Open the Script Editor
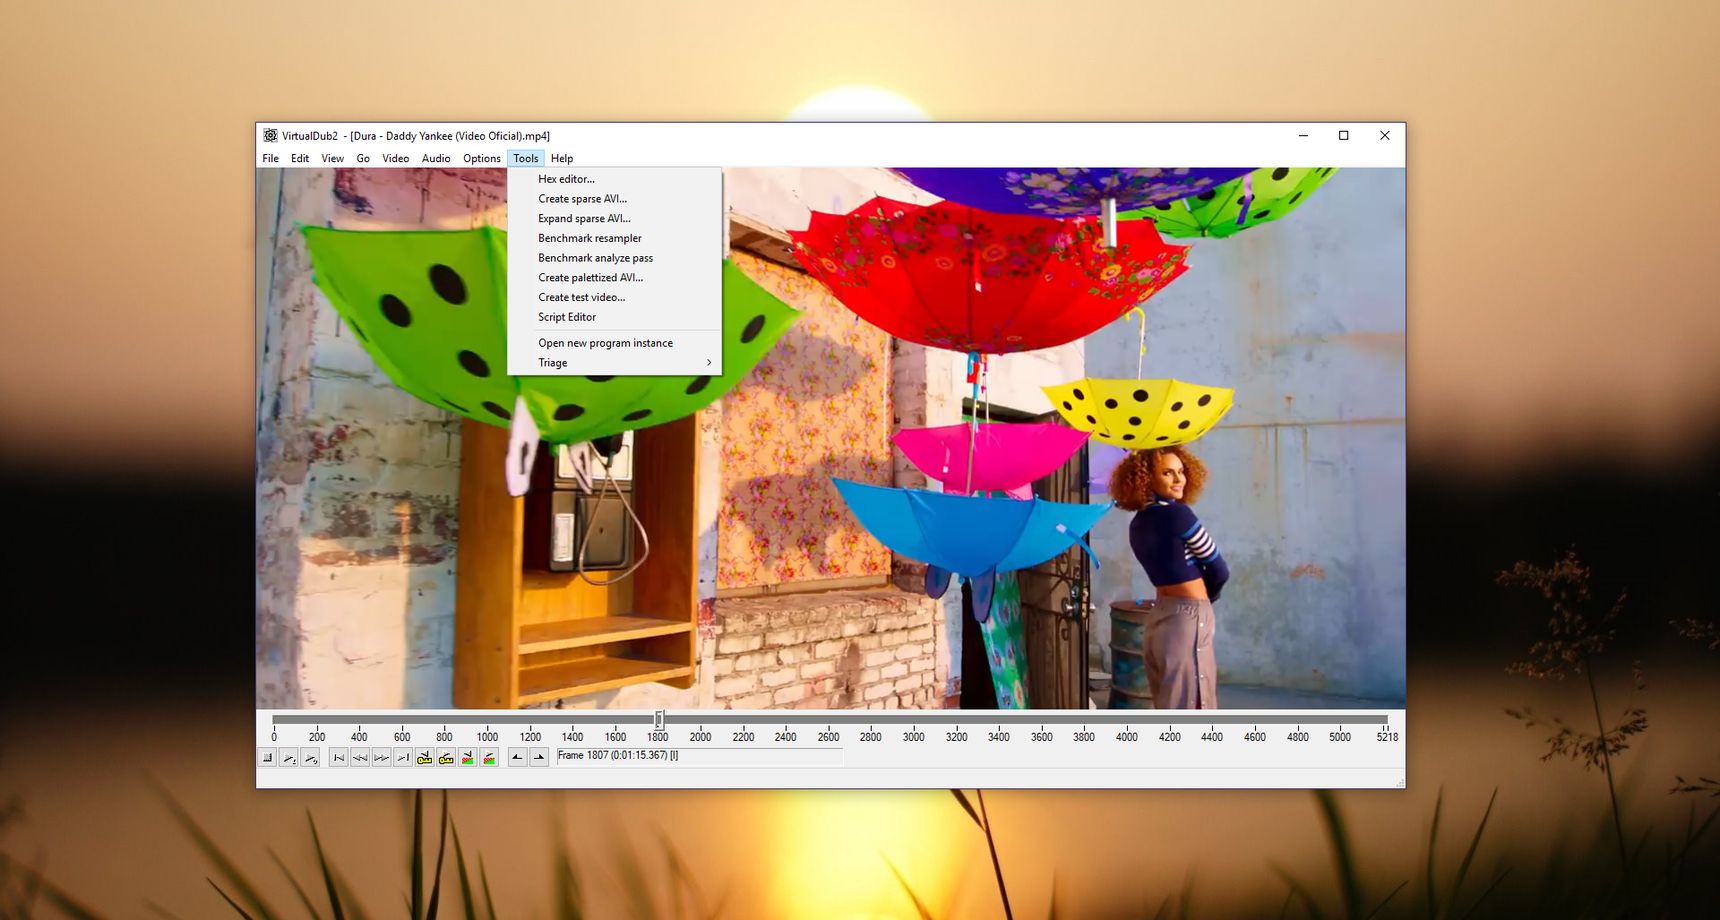Image resolution: width=1720 pixels, height=920 pixels. pos(614,317)
